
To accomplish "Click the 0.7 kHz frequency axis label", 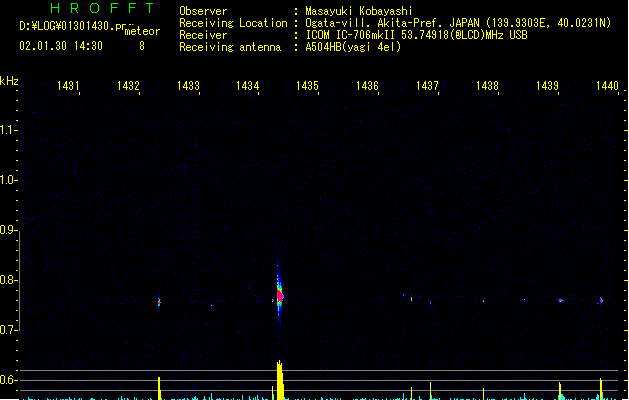I will tap(8, 330).
